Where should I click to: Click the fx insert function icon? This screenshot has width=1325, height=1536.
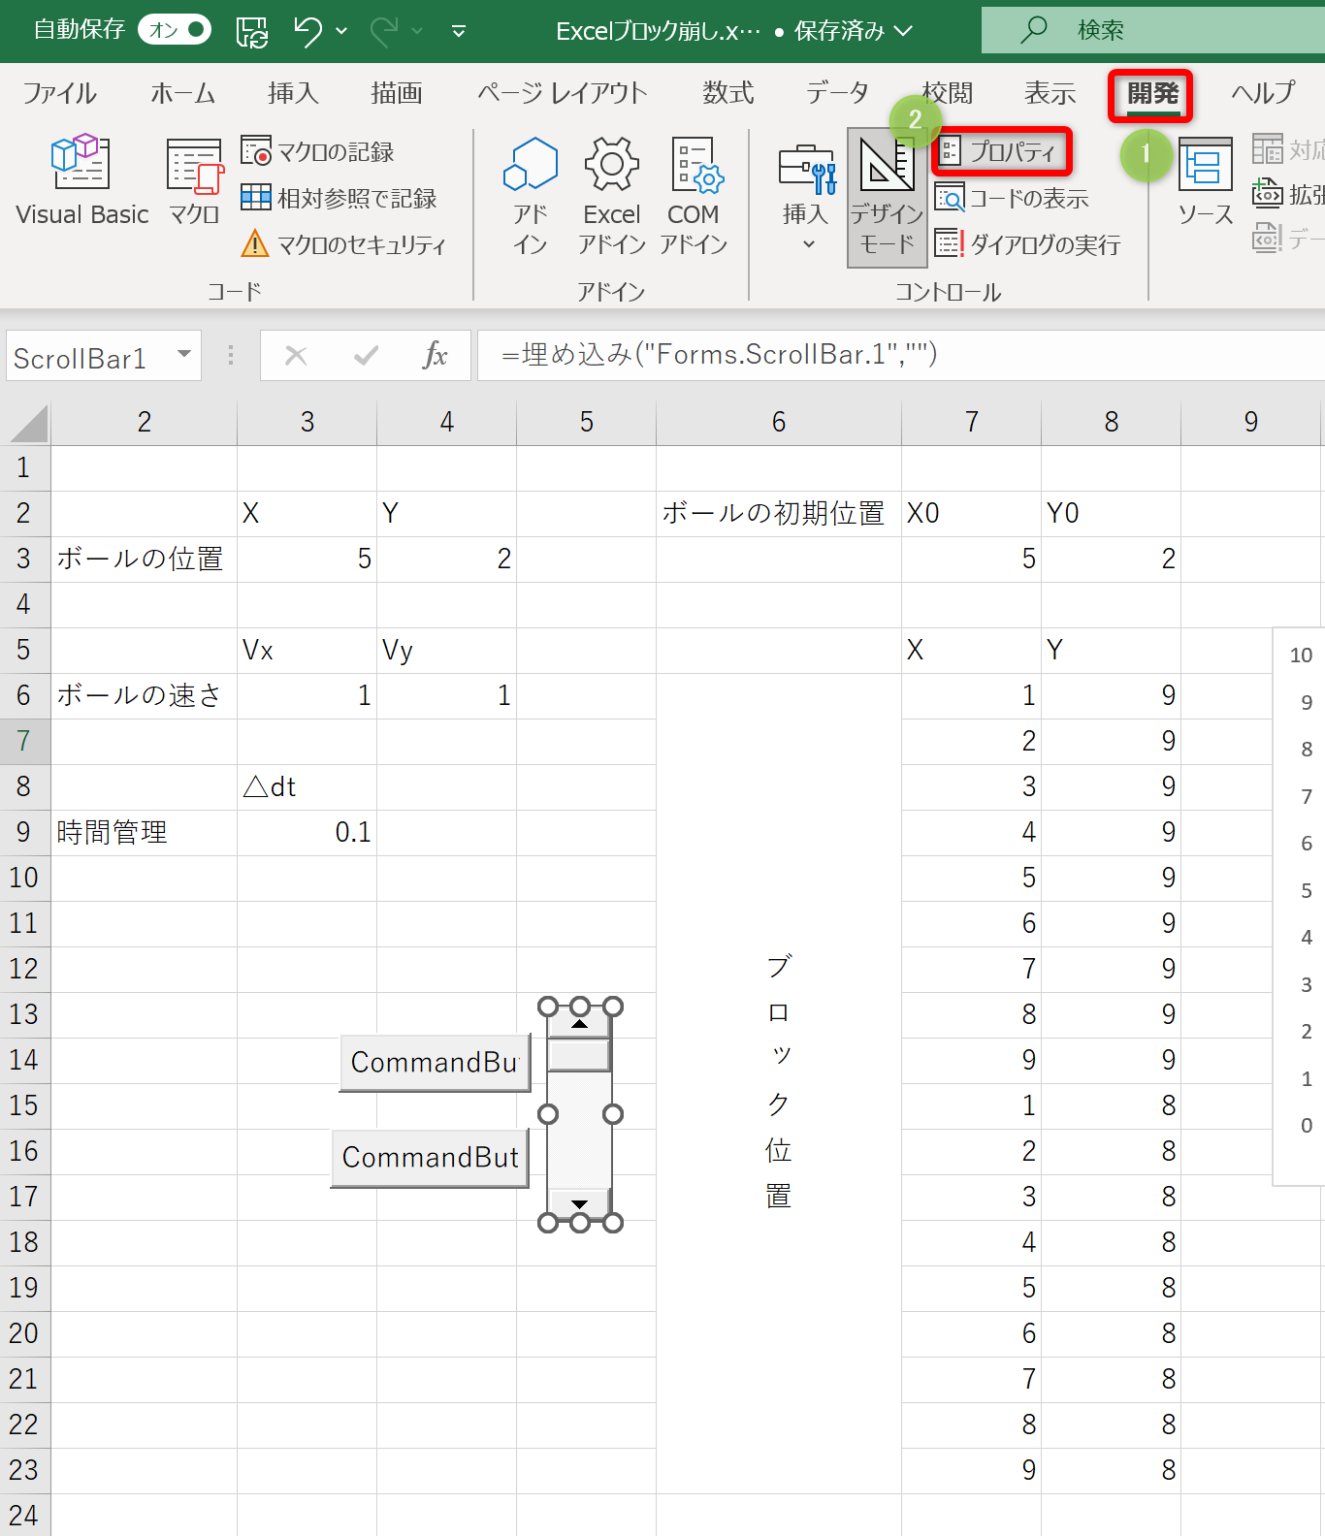point(435,356)
